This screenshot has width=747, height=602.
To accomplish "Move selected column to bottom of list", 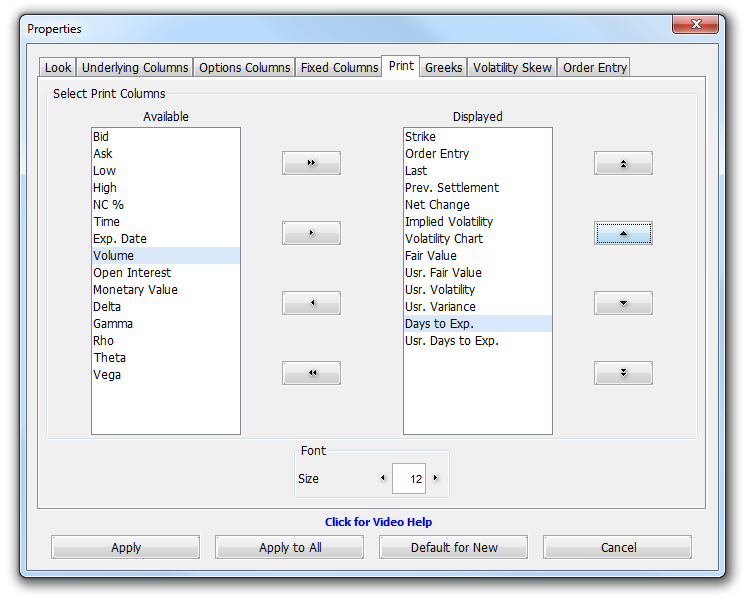I will click(x=623, y=373).
